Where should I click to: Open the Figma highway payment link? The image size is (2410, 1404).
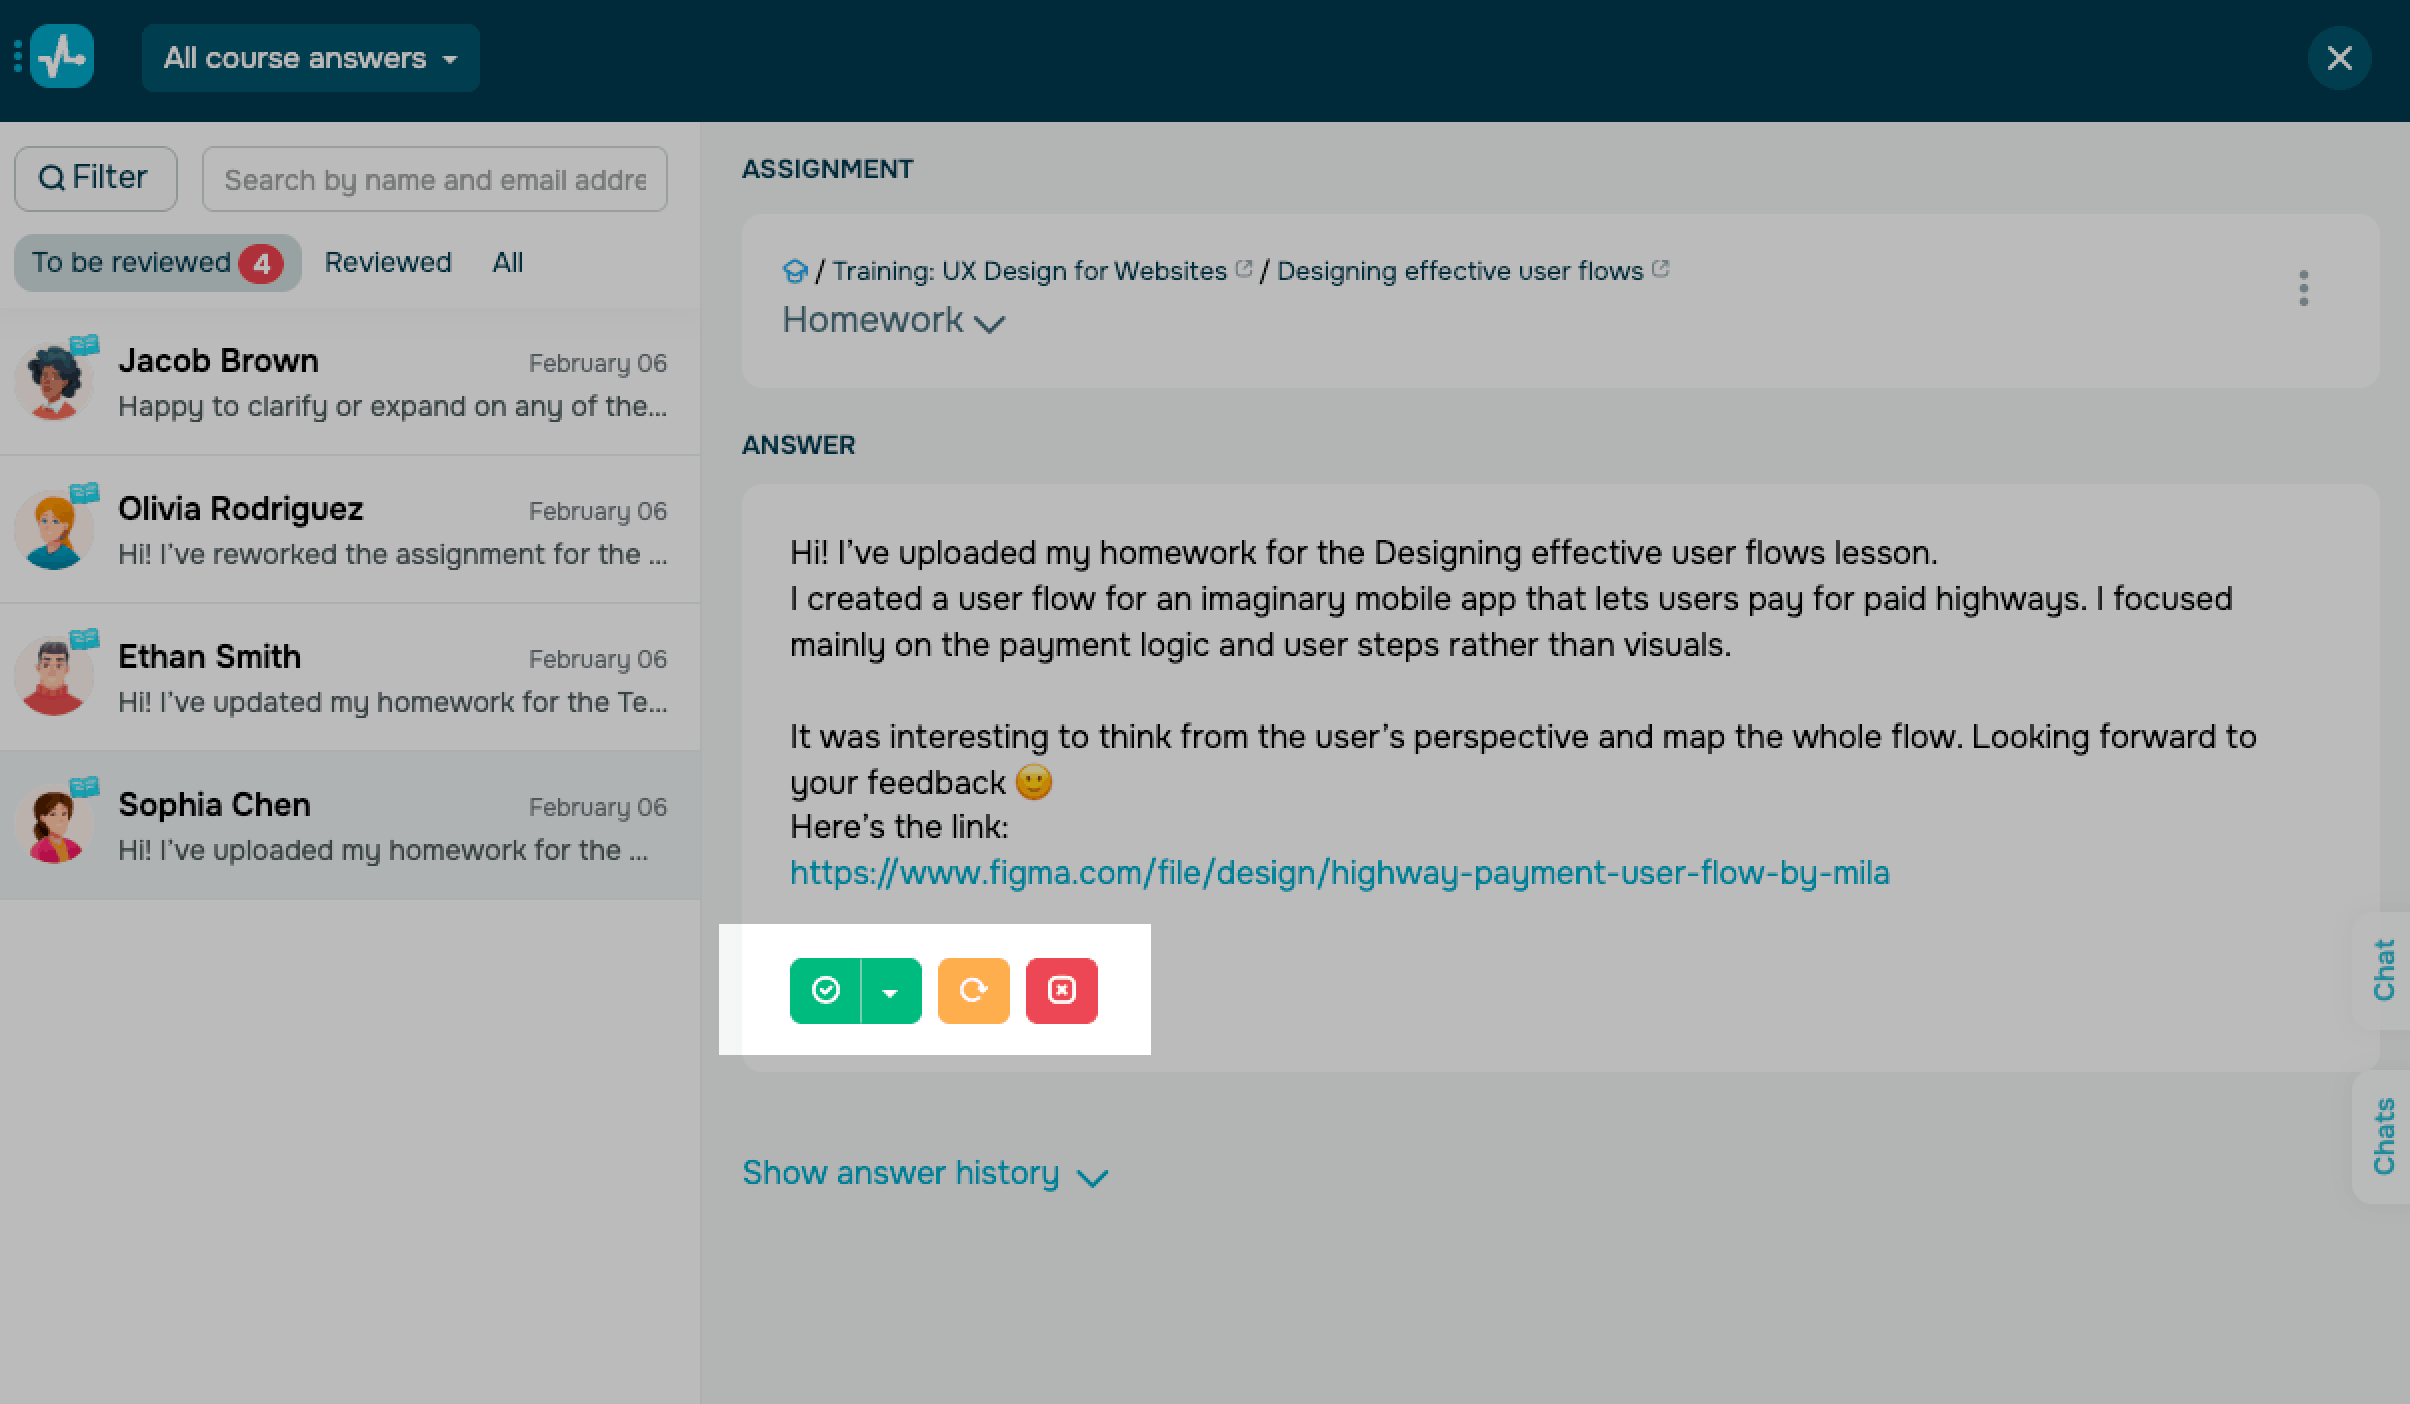pyautogui.click(x=1339, y=873)
